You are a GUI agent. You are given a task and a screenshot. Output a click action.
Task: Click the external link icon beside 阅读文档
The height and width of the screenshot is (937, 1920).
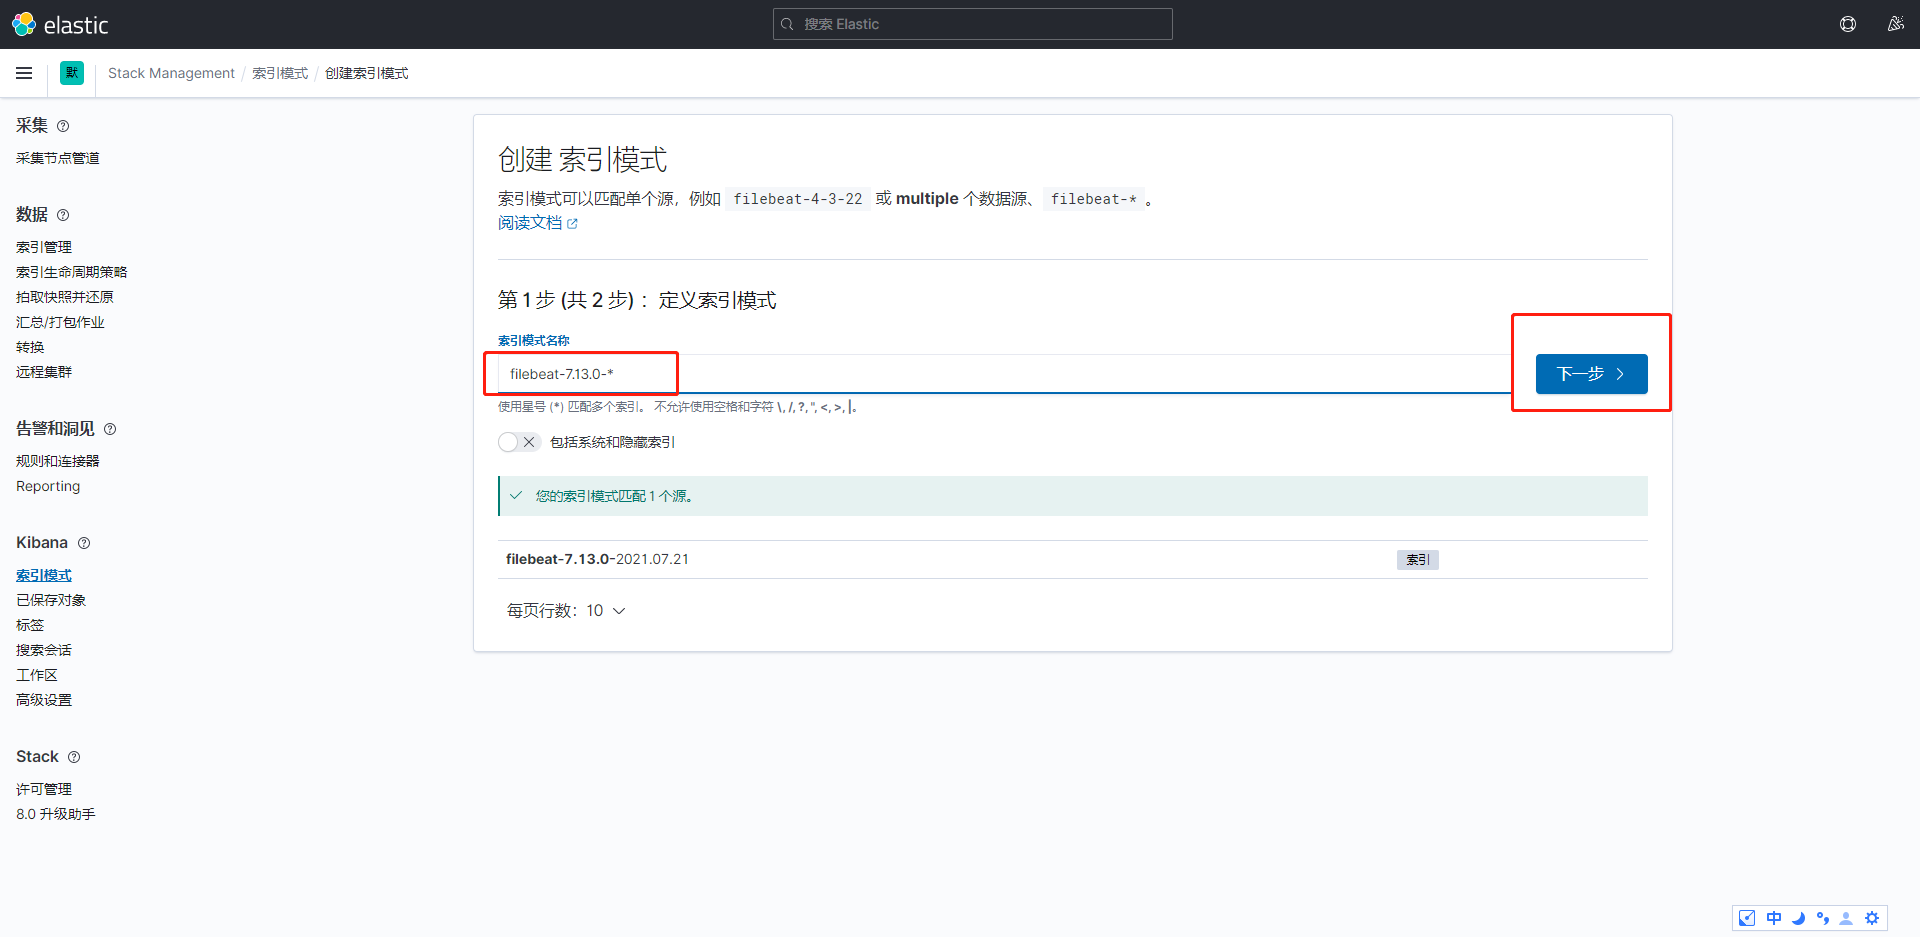point(572,224)
